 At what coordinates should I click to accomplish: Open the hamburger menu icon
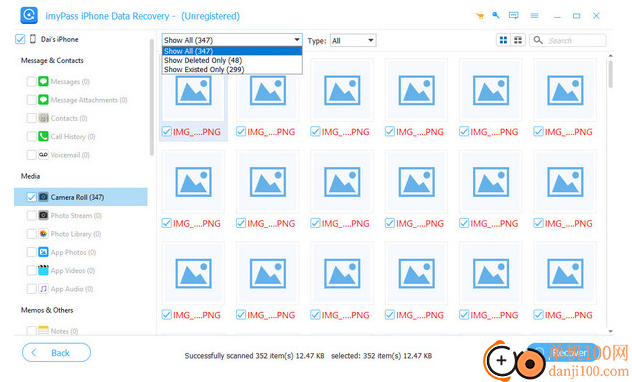[x=534, y=16]
